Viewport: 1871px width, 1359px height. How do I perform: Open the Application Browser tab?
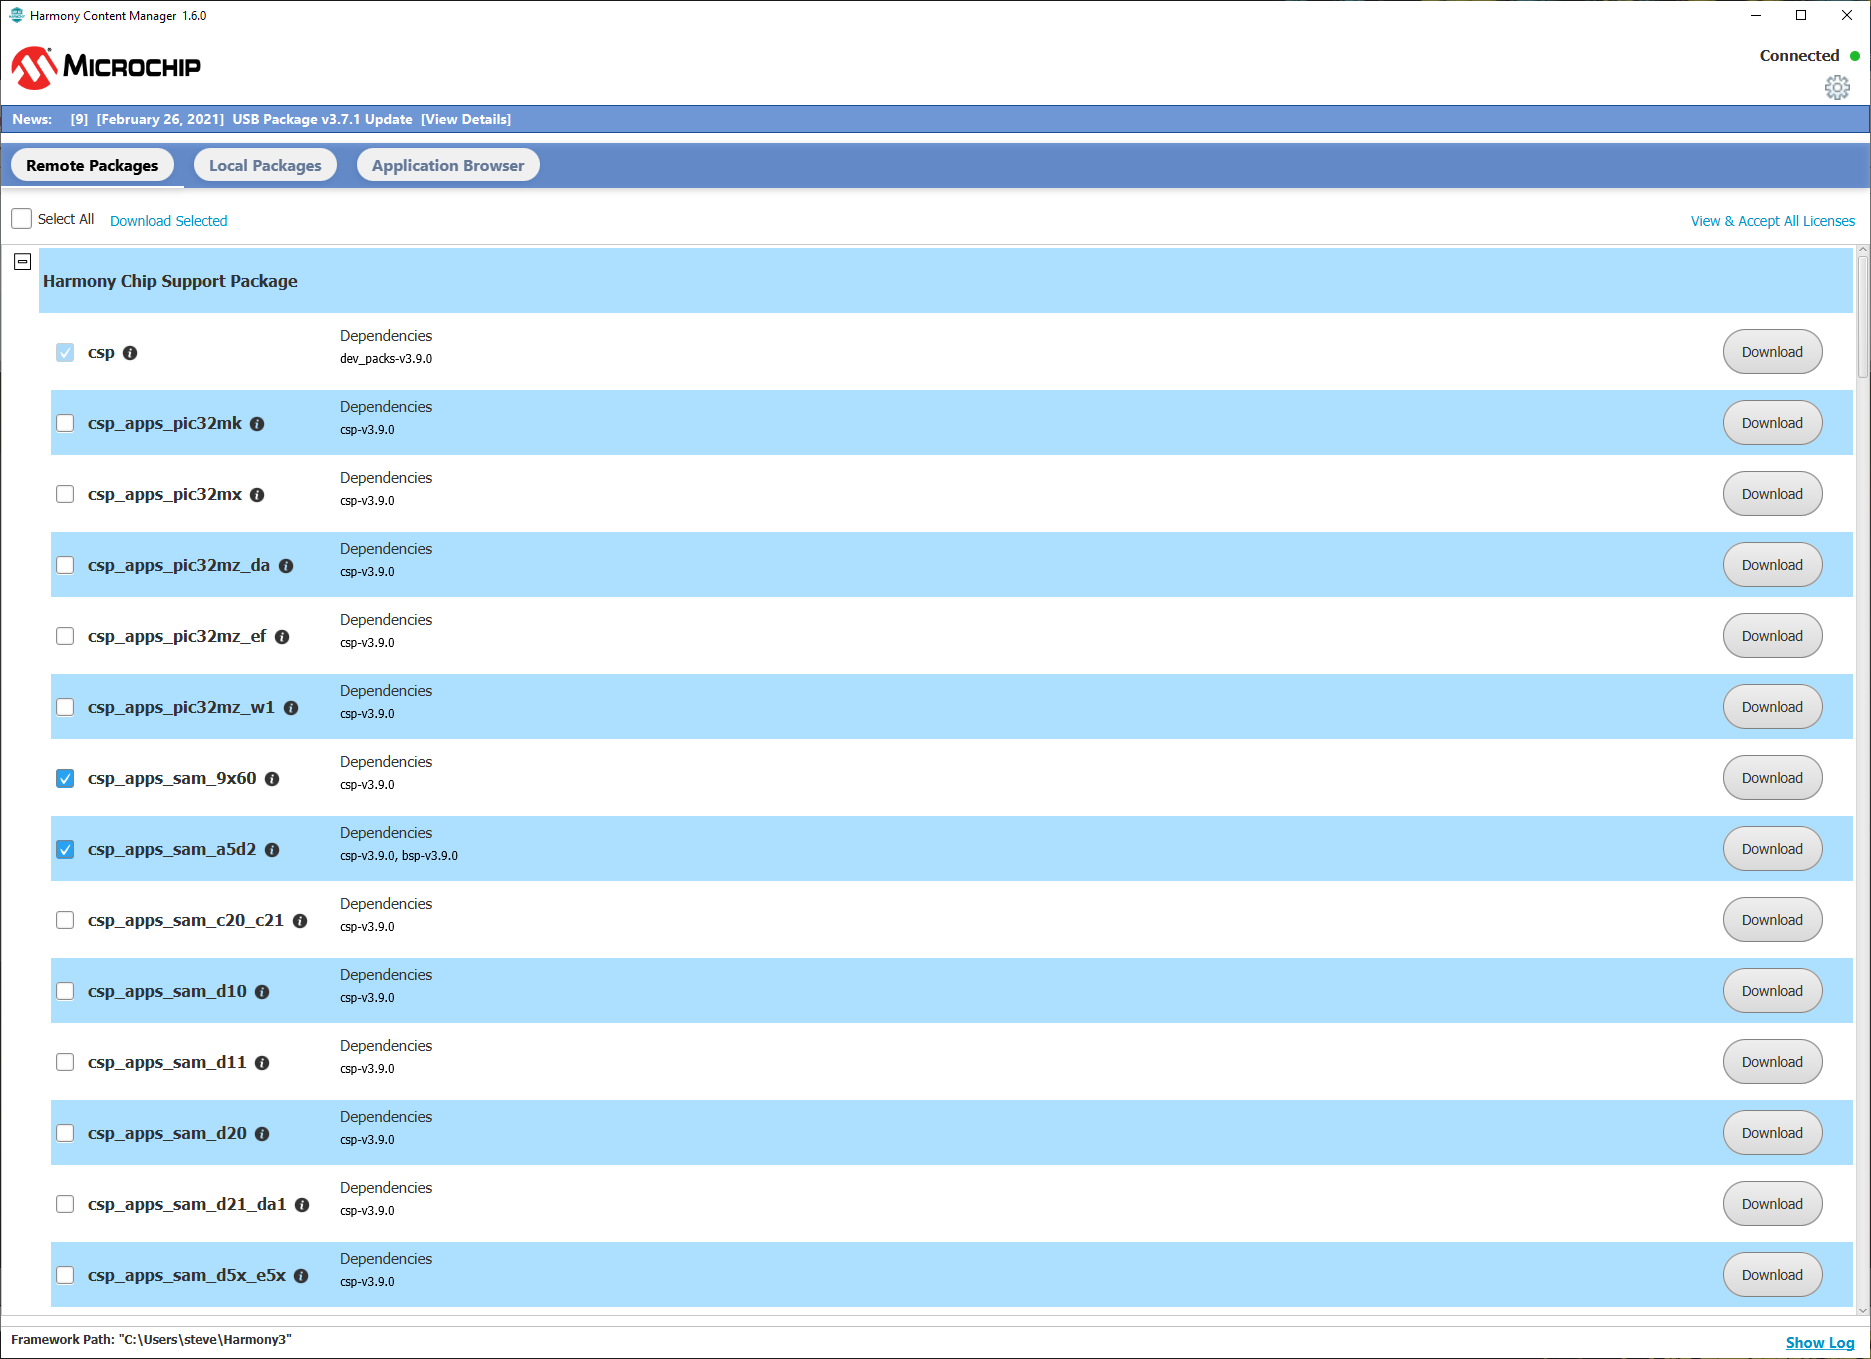tap(447, 164)
